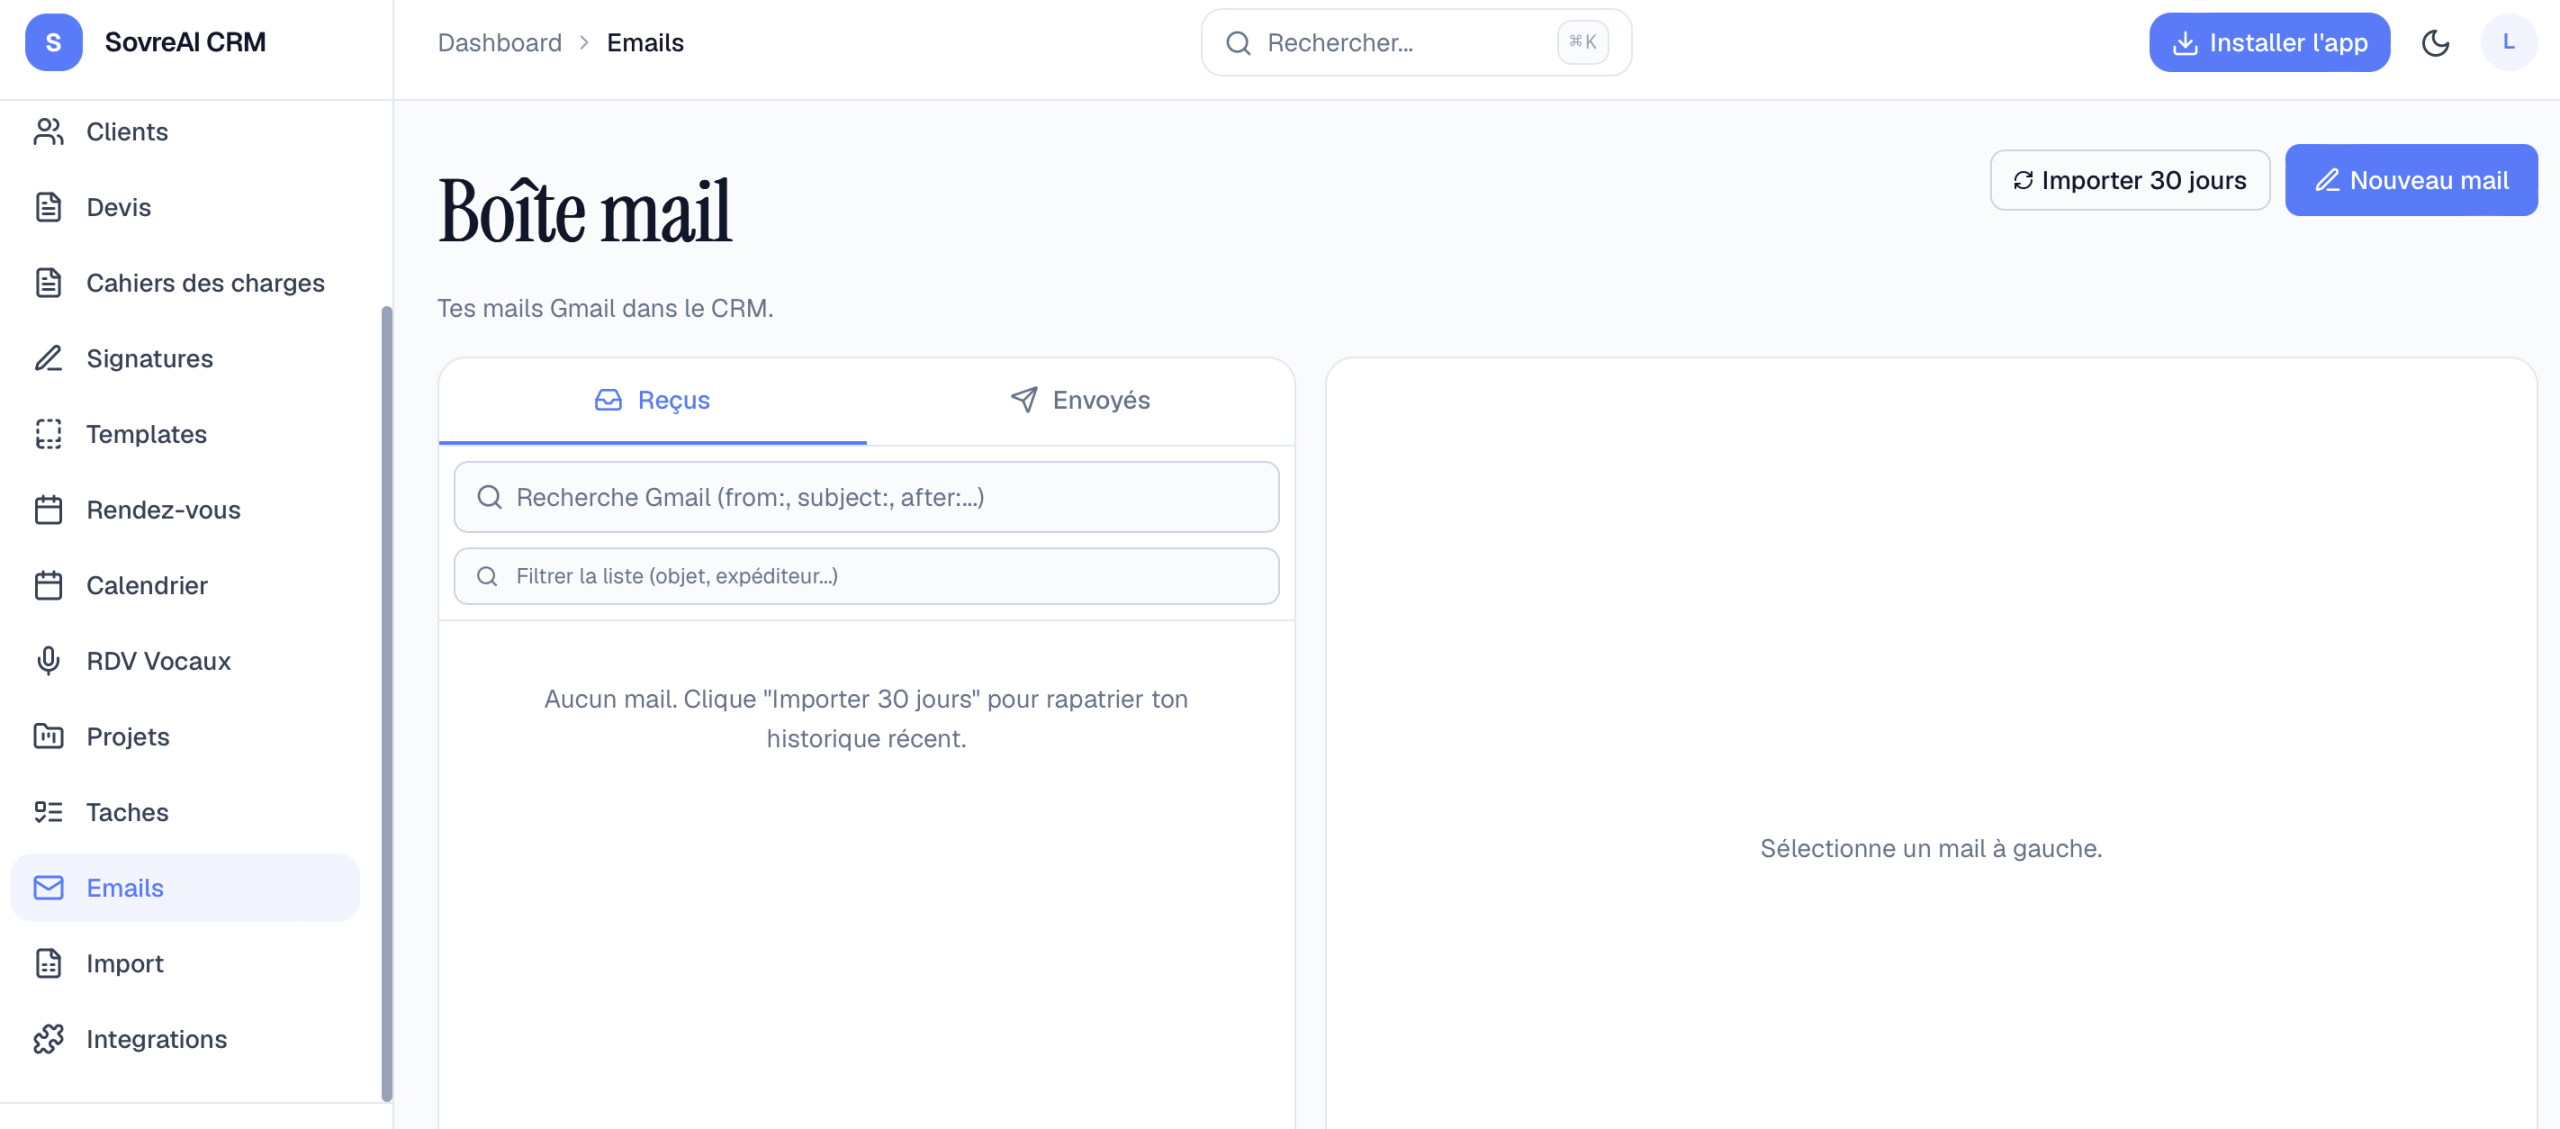The image size is (2560, 1129).
Task: Select the Templates menu label
Action: click(x=146, y=434)
